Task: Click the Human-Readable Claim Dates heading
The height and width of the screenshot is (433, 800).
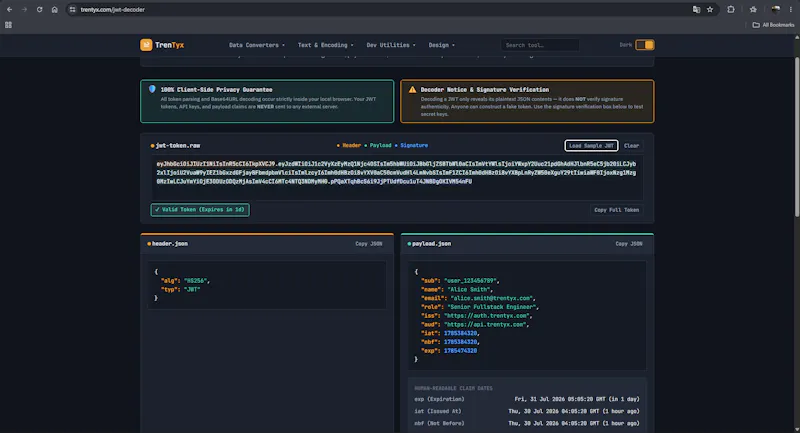Action: 453,388
